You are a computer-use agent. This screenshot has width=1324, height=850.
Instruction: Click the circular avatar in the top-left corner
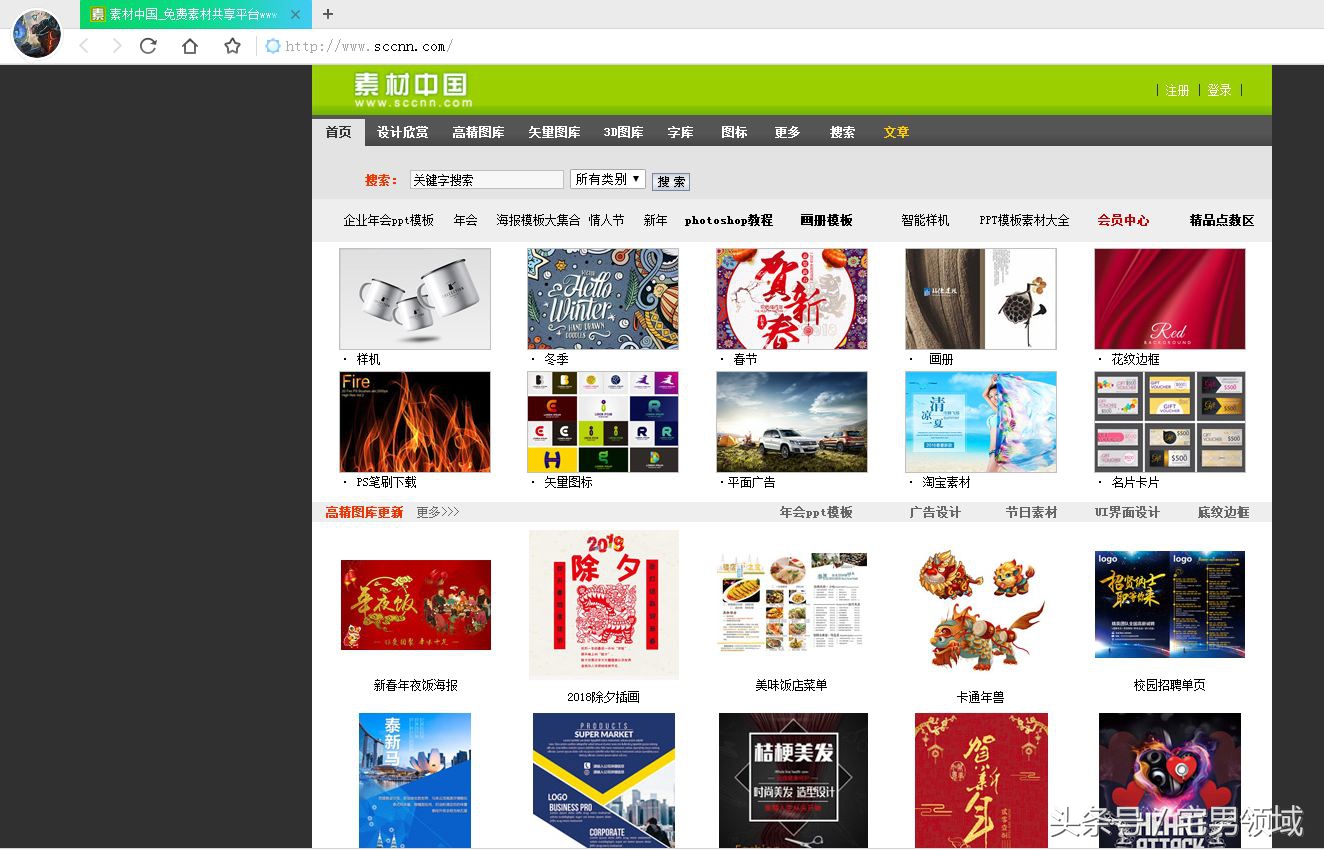tap(35, 33)
